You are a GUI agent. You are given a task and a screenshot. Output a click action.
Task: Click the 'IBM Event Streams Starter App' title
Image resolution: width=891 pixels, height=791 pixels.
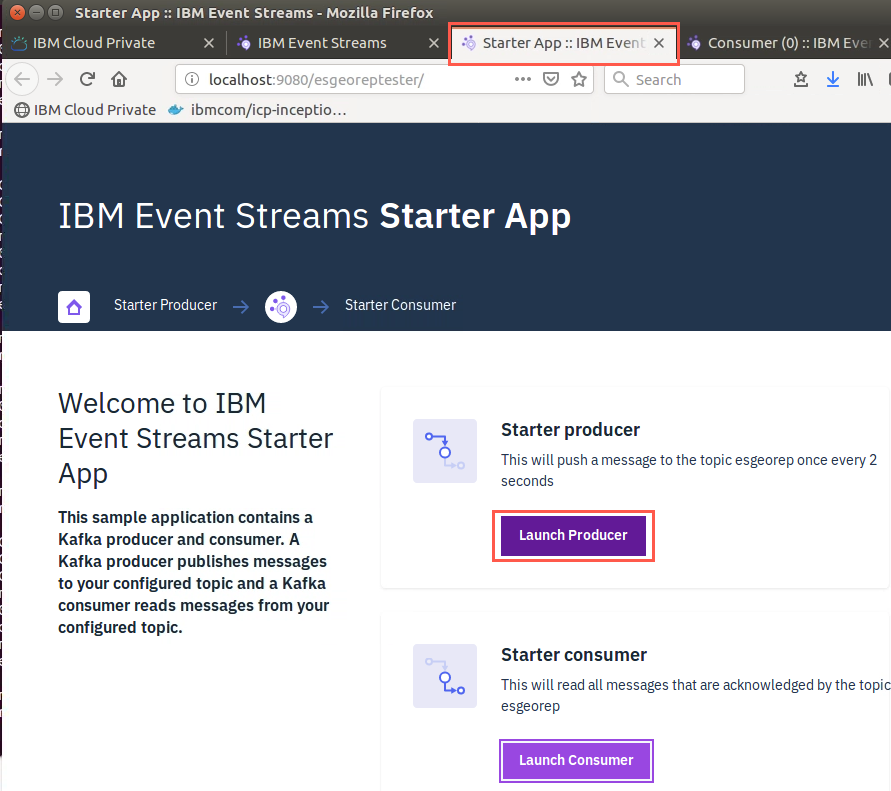(x=315, y=217)
